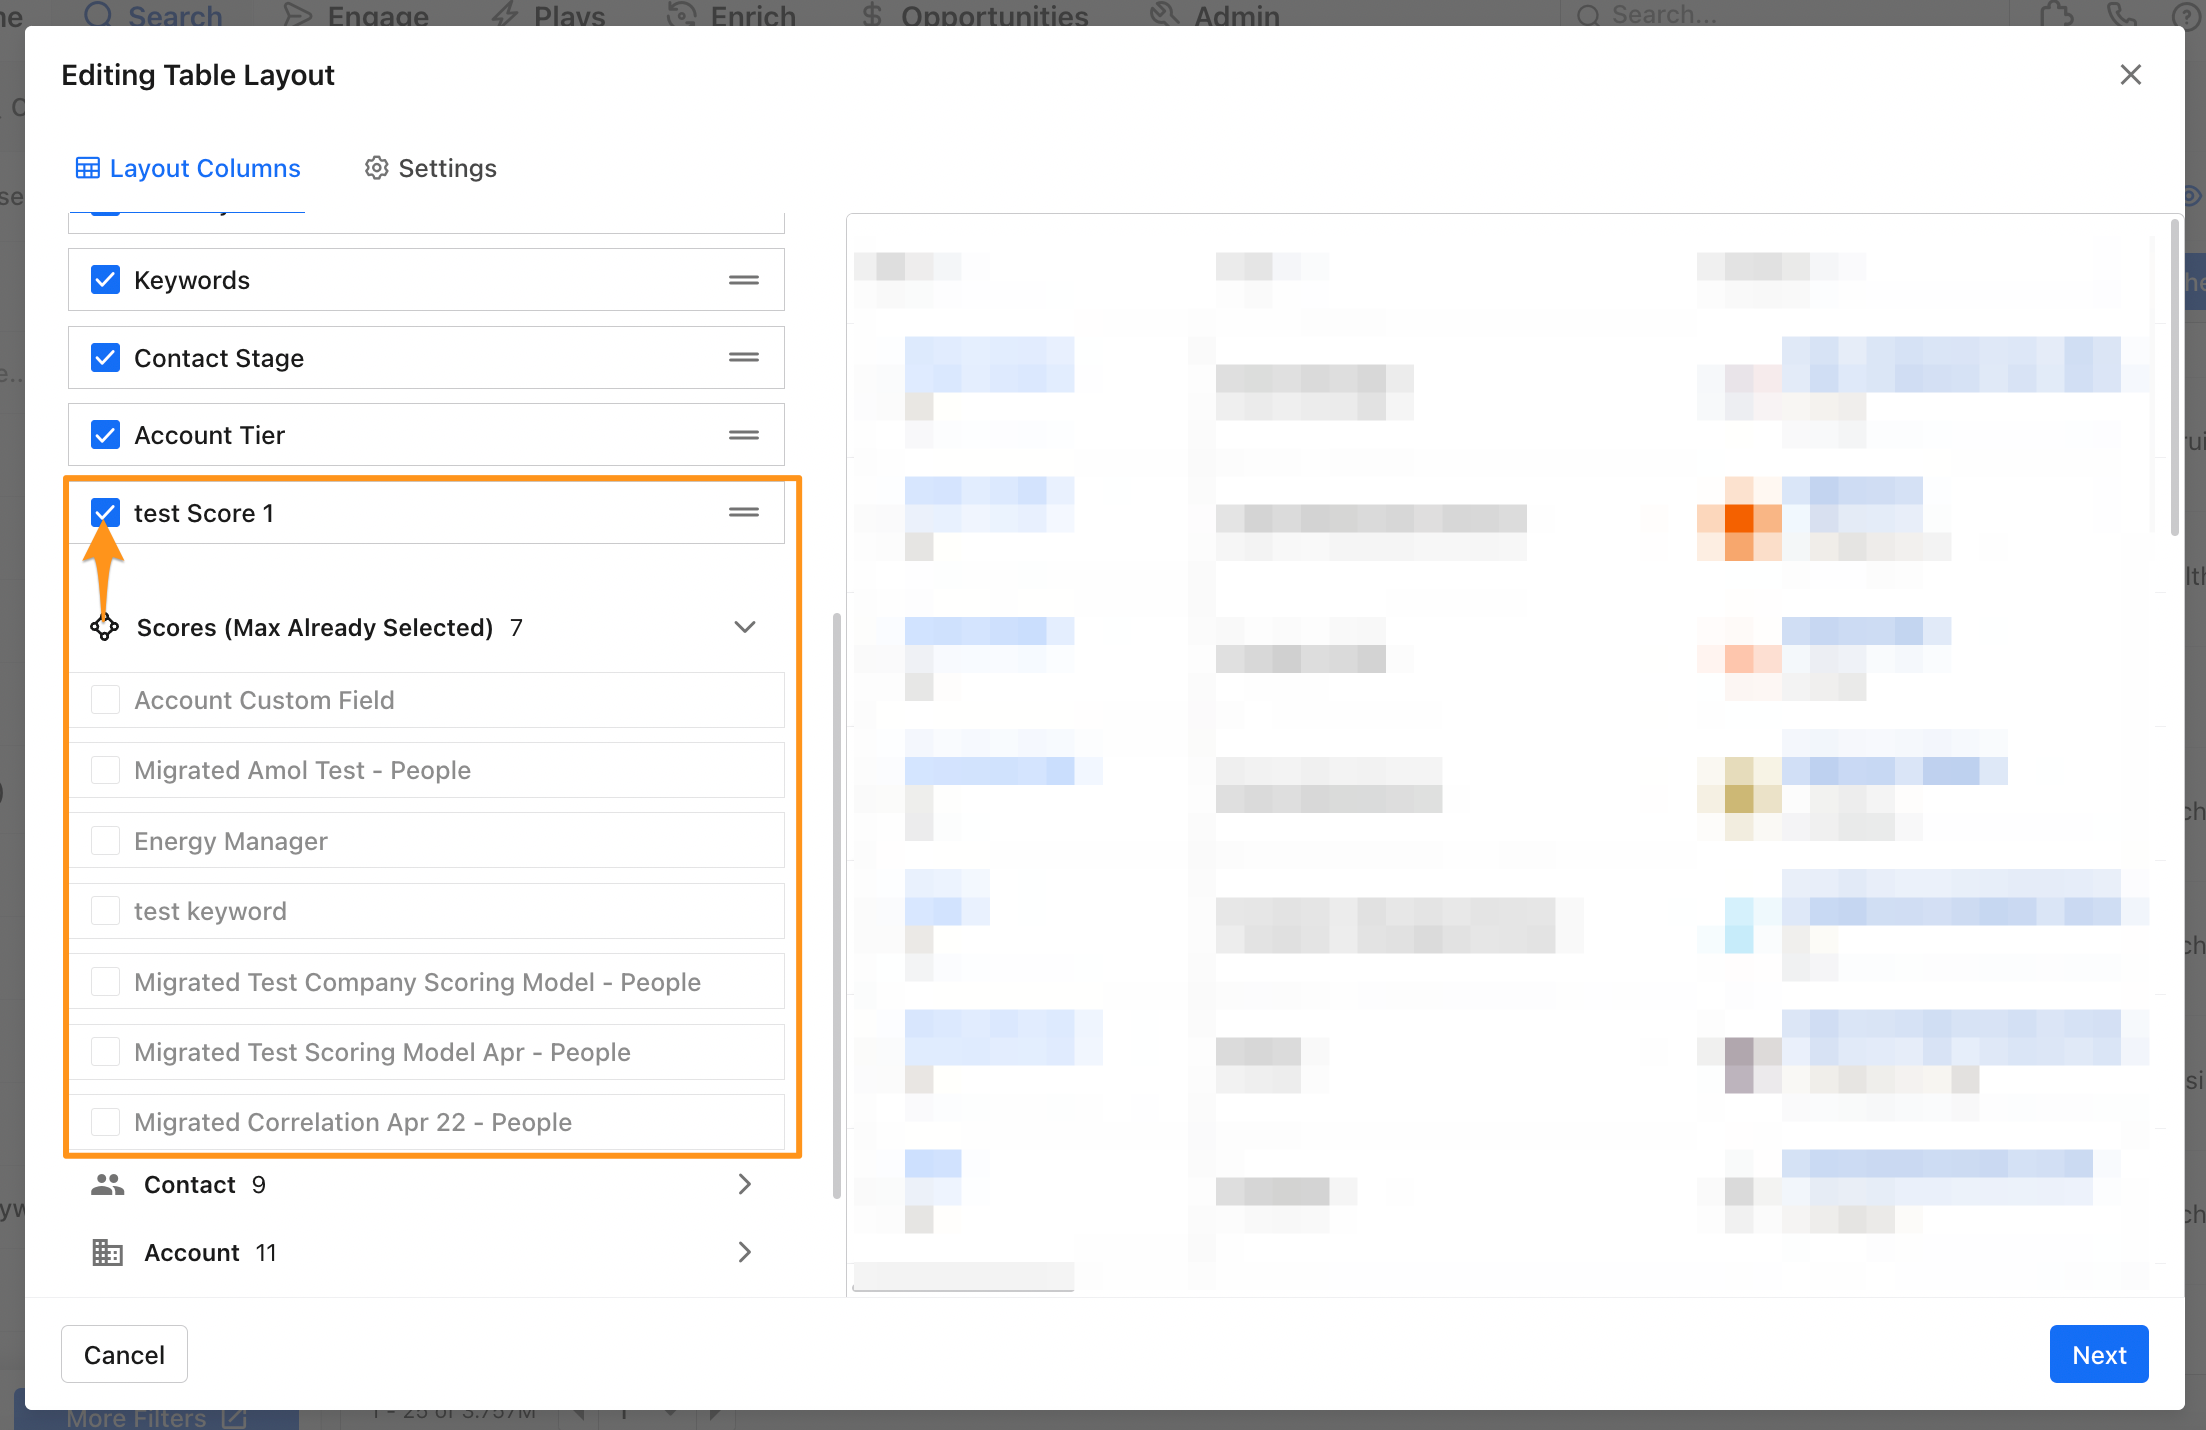The width and height of the screenshot is (2206, 1430).
Task: Uncheck the Keywords column checkbox
Action: coord(105,280)
